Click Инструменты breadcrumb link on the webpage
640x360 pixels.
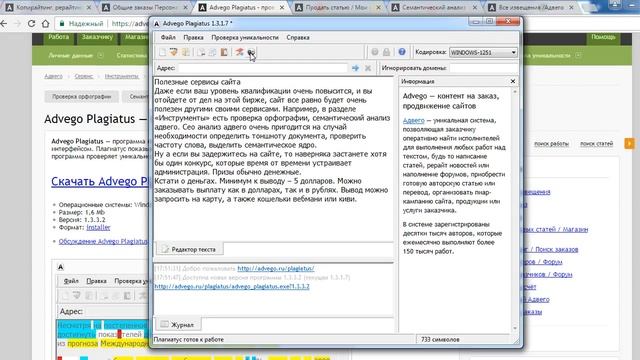click(122, 76)
